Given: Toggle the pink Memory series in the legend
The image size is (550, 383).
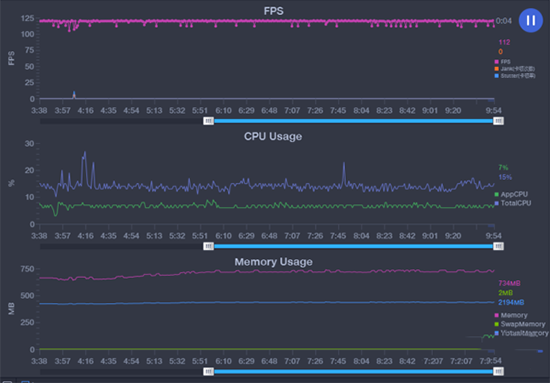Looking at the screenshot, I should (x=511, y=315).
